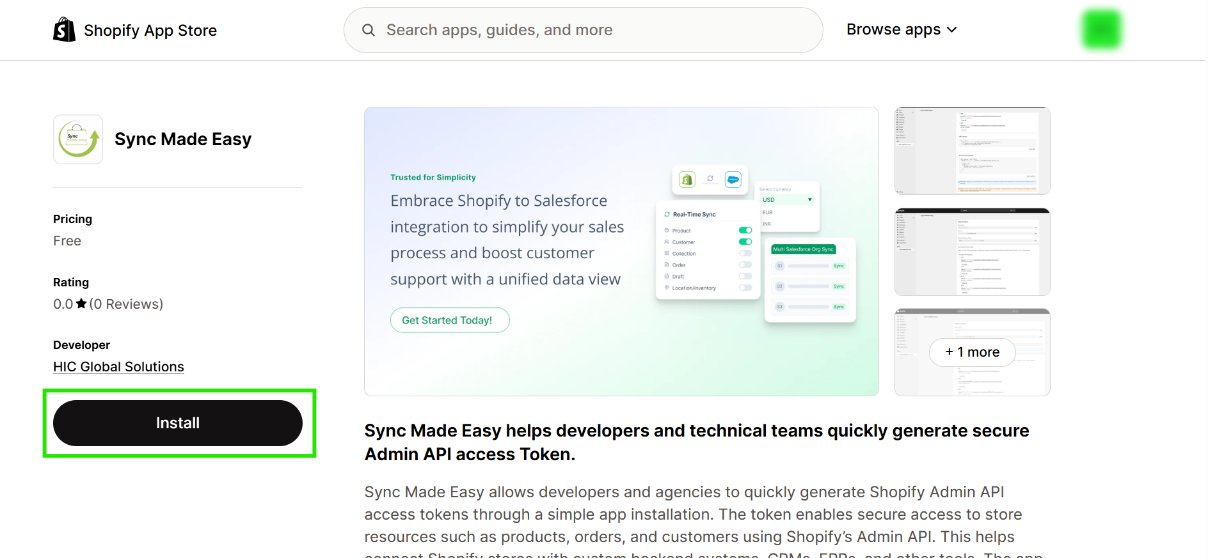Open the green account avatar
The width and height of the screenshot is (1208, 558).
pos(1101,30)
